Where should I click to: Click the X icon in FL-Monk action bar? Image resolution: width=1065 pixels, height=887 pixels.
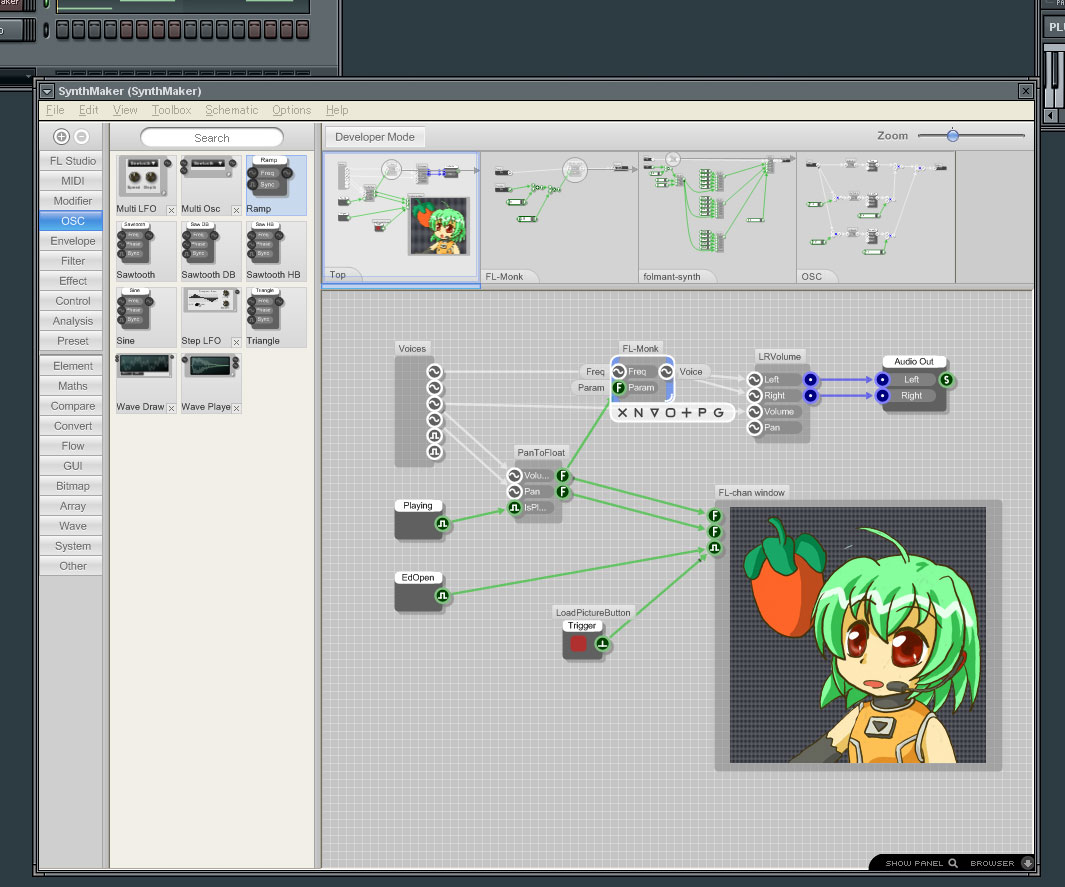click(622, 412)
